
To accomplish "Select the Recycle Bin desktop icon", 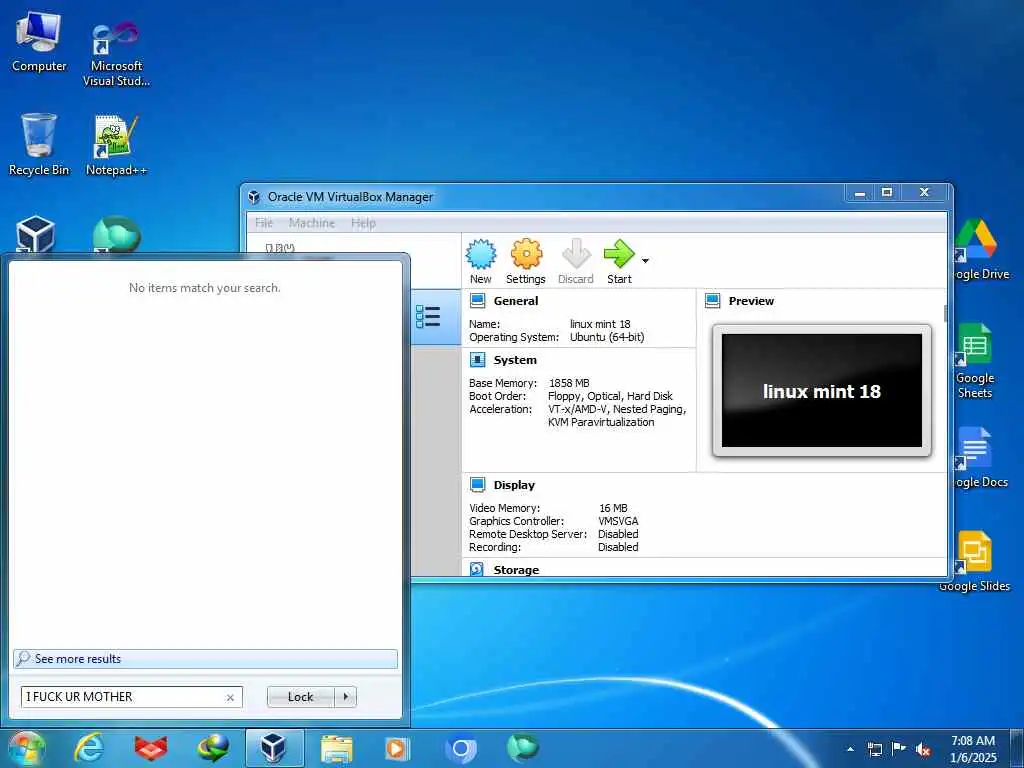I will pyautogui.click(x=39, y=144).
